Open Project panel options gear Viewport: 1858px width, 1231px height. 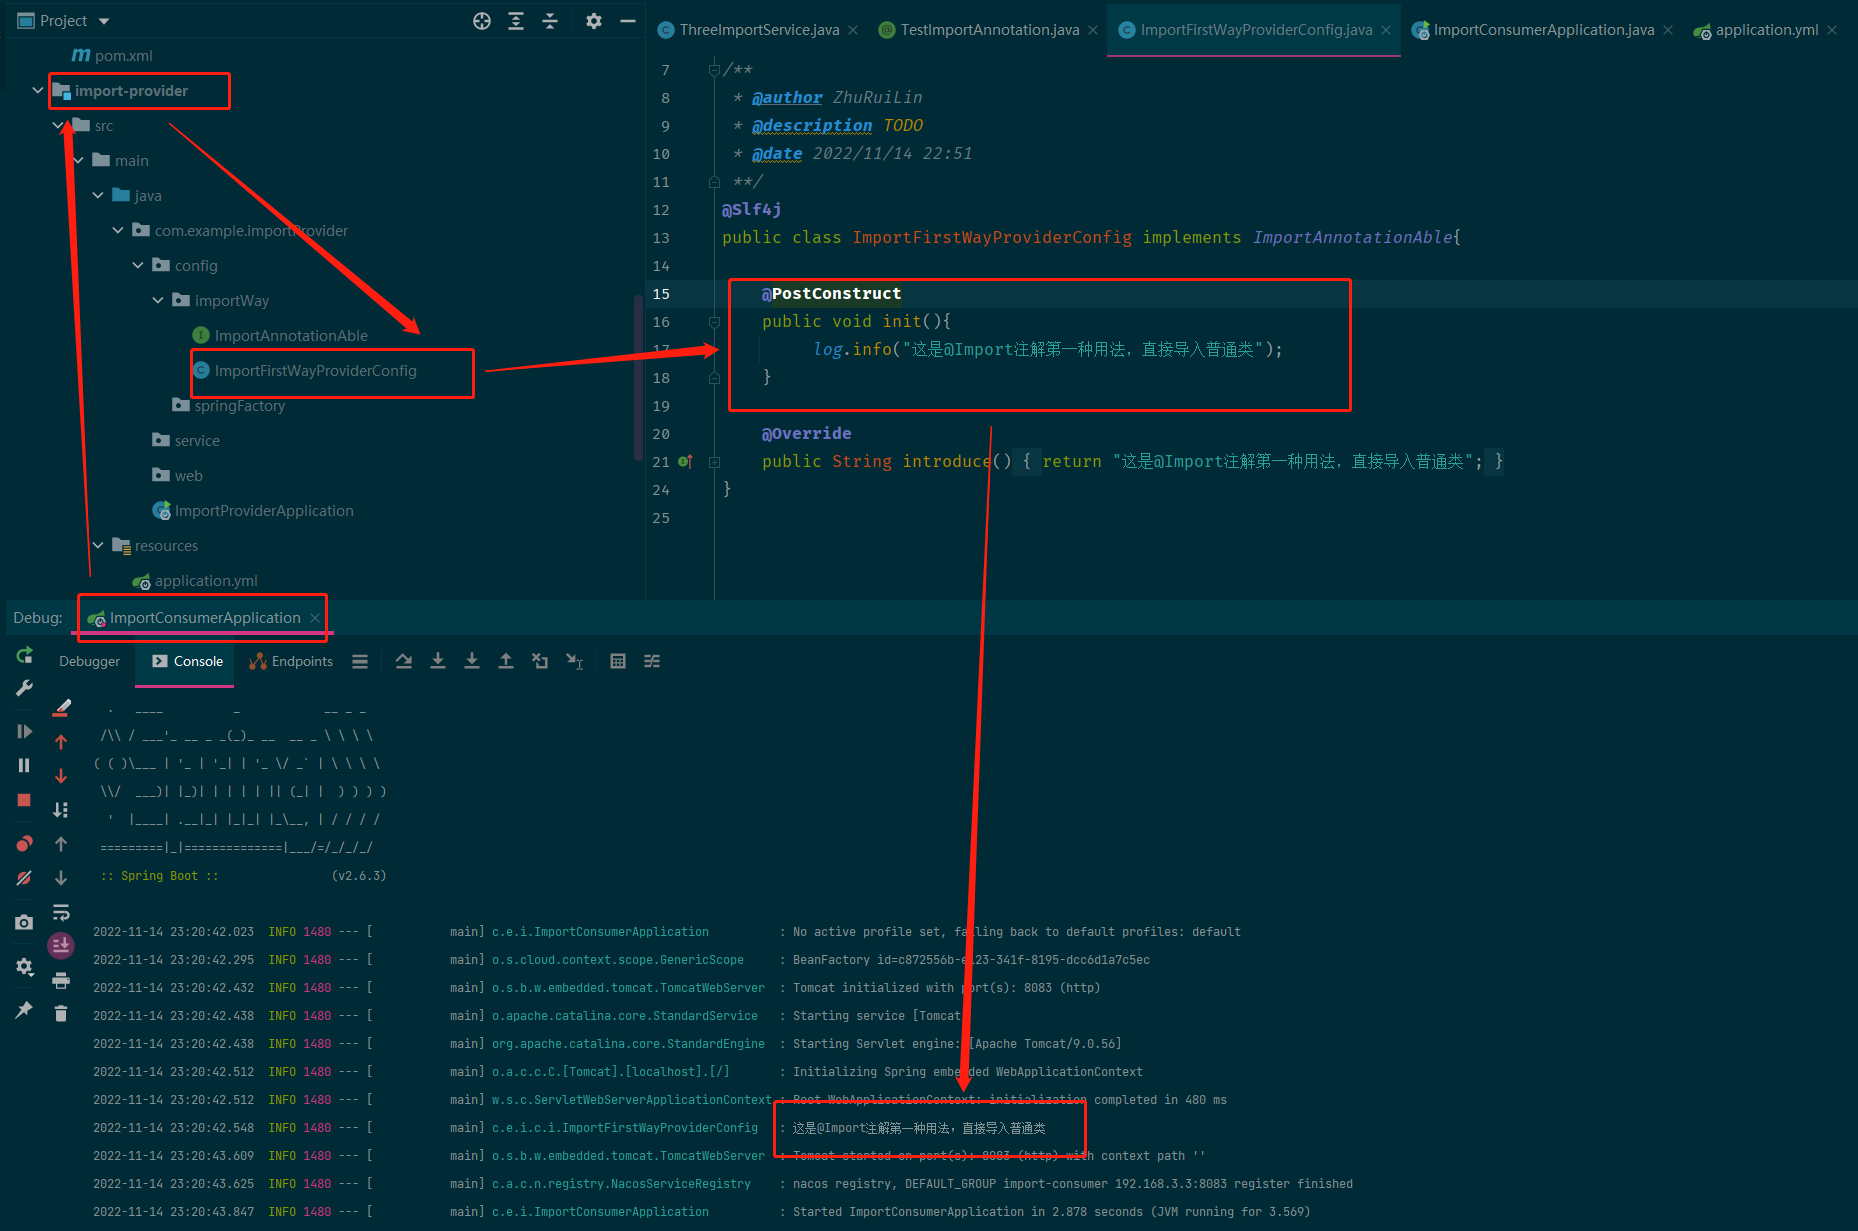pyautogui.click(x=594, y=21)
